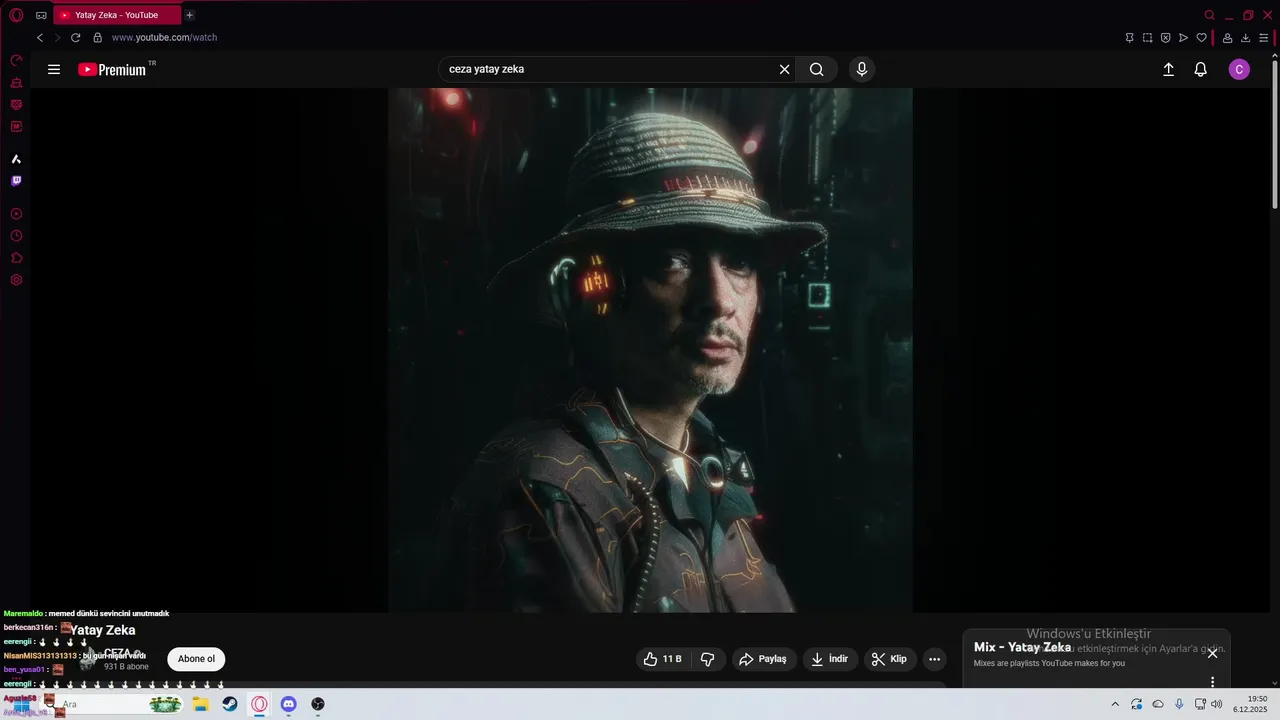The image size is (1280, 720).
Task: Click the system tray microphone icon
Action: coord(1179,704)
